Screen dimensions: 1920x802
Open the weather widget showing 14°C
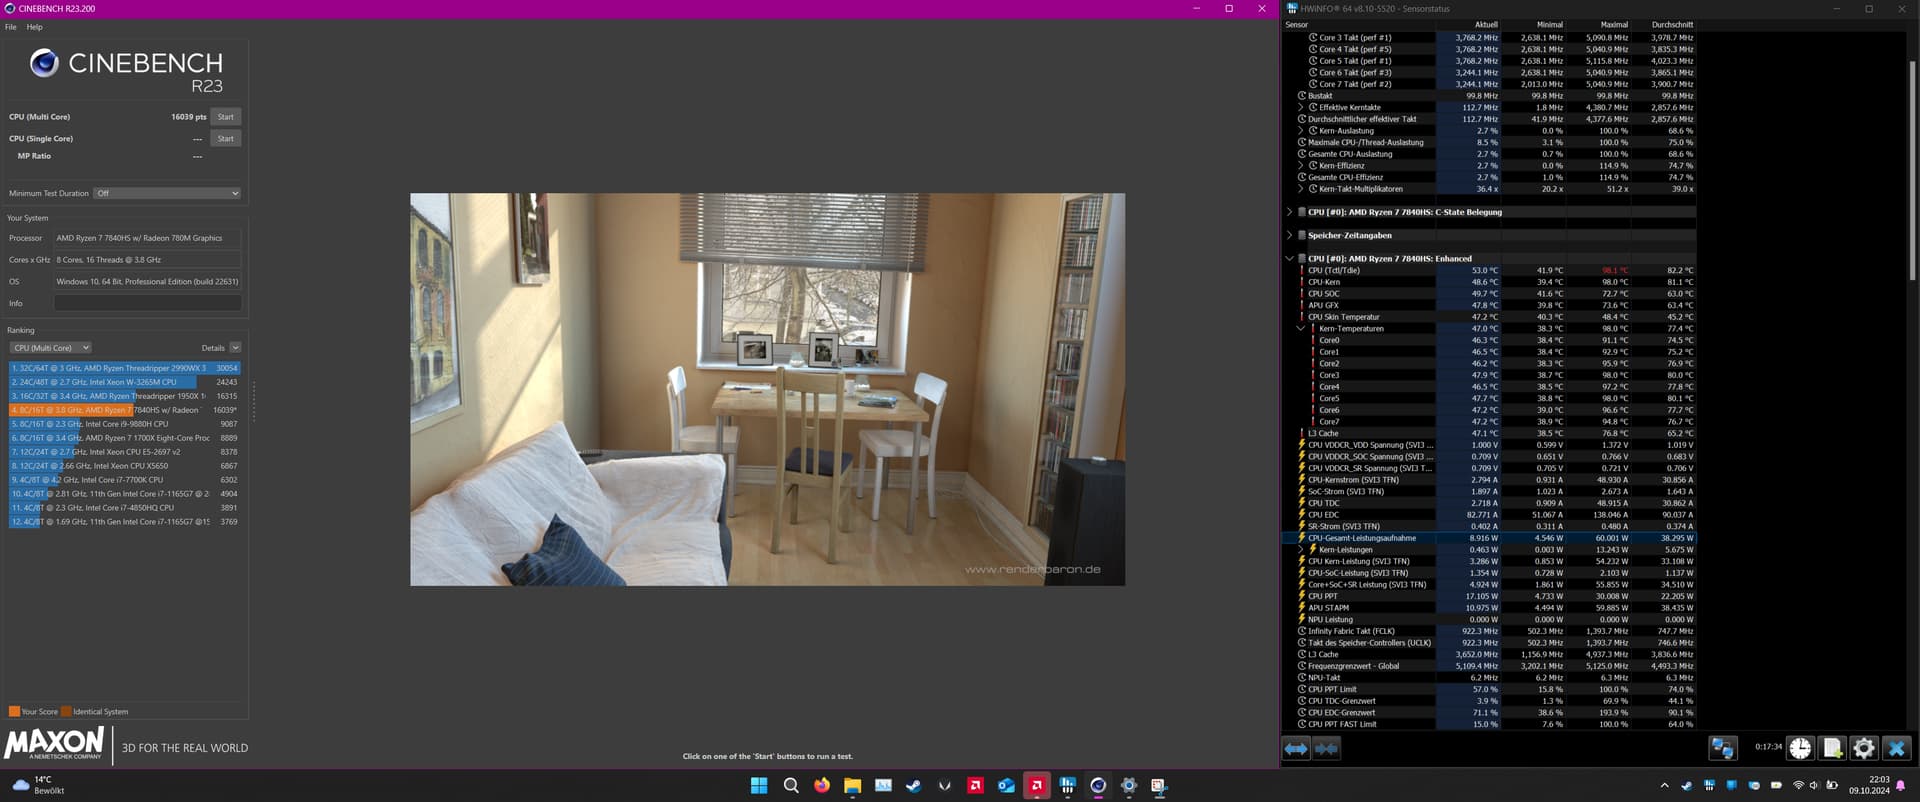click(38, 785)
